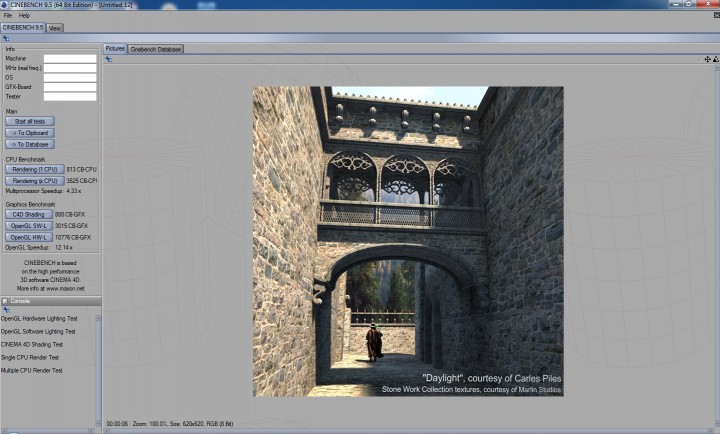Minimize the CINEBENCH window
The image size is (720, 434).
click(675, 4)
